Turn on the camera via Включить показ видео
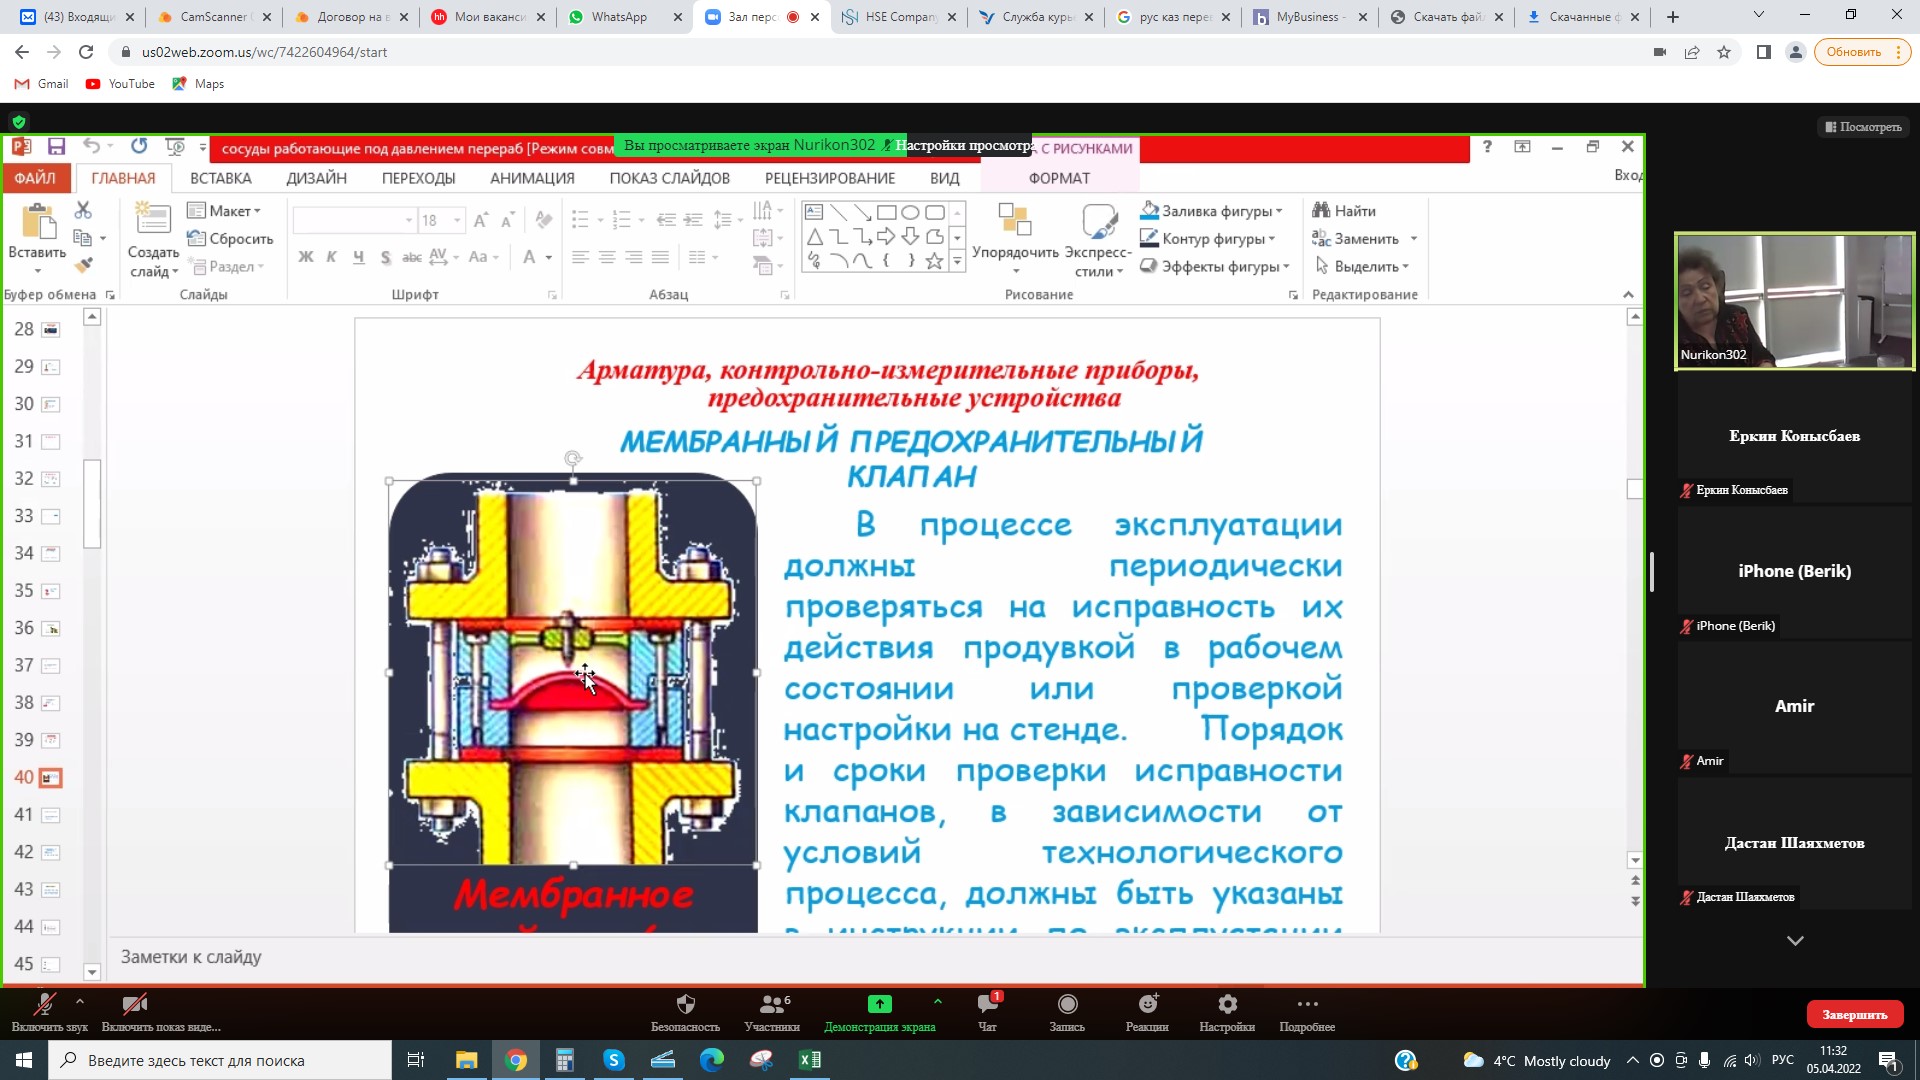Screen dimensions: 1920x1080 pyautogui.click(x=135, y=1004)
